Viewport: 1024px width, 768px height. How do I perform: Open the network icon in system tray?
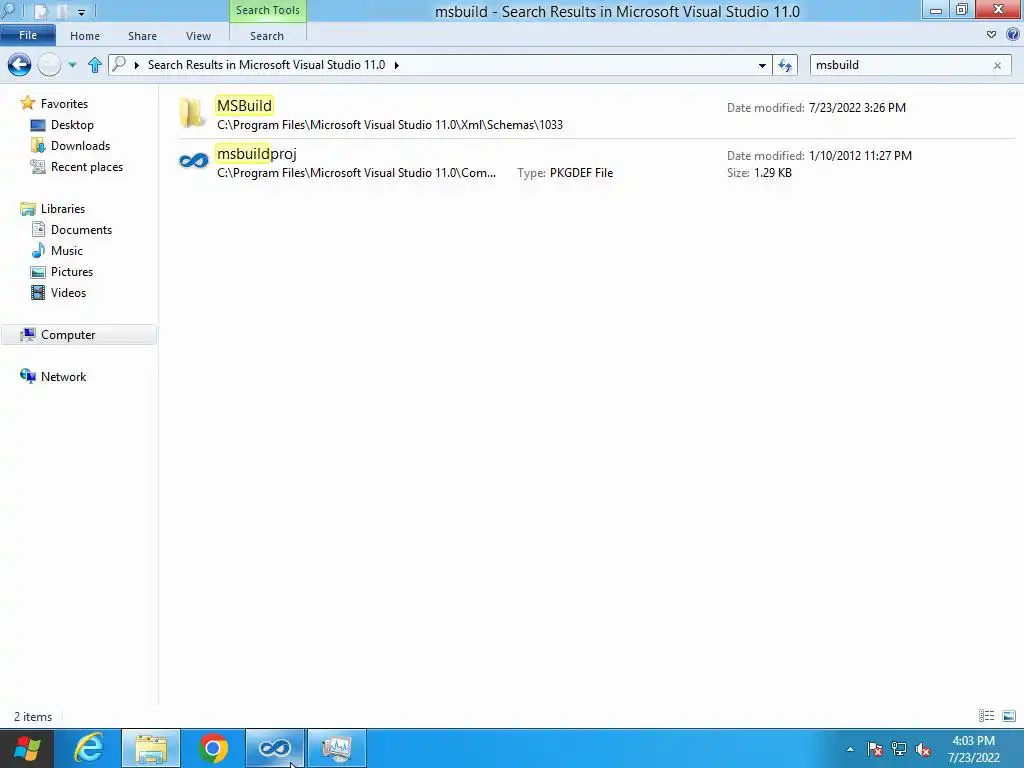[x=899, y=749]
